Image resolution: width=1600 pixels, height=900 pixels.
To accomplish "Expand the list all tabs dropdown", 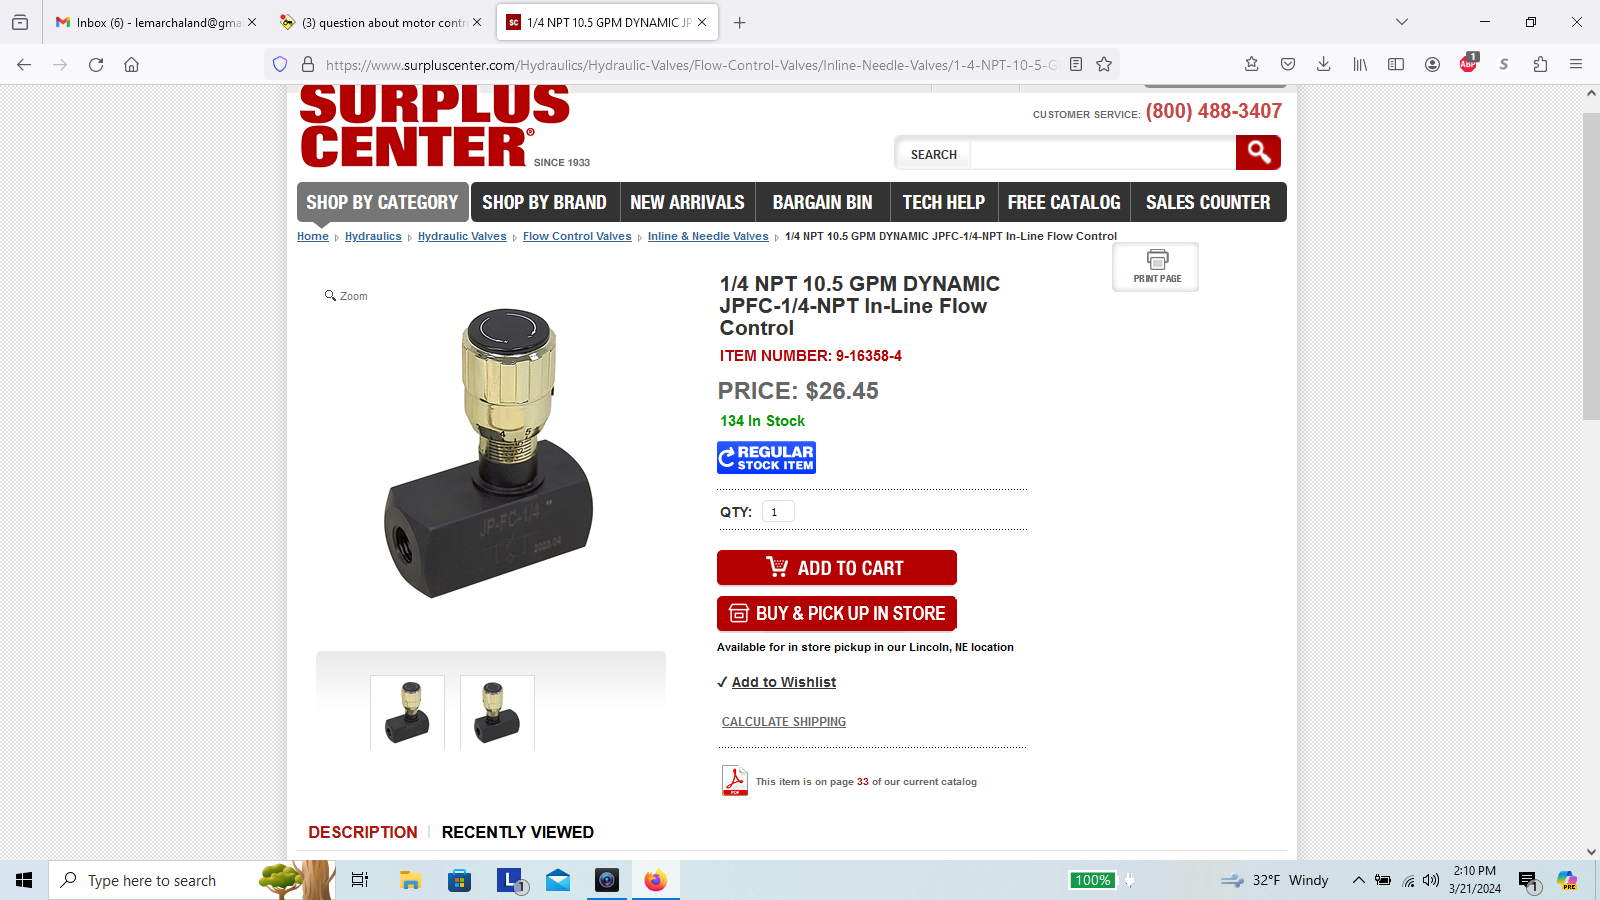I will point(1402,22).
